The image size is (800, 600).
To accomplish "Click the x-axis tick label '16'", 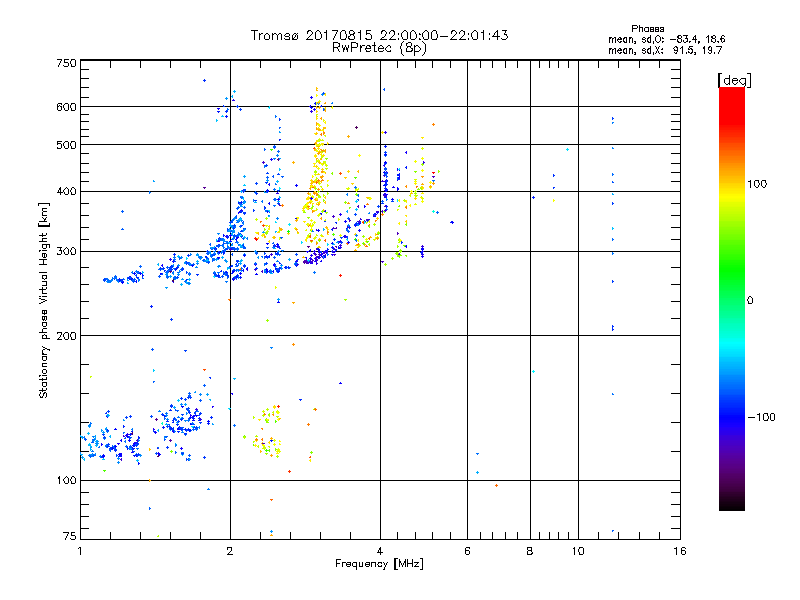I will [680, 551].
